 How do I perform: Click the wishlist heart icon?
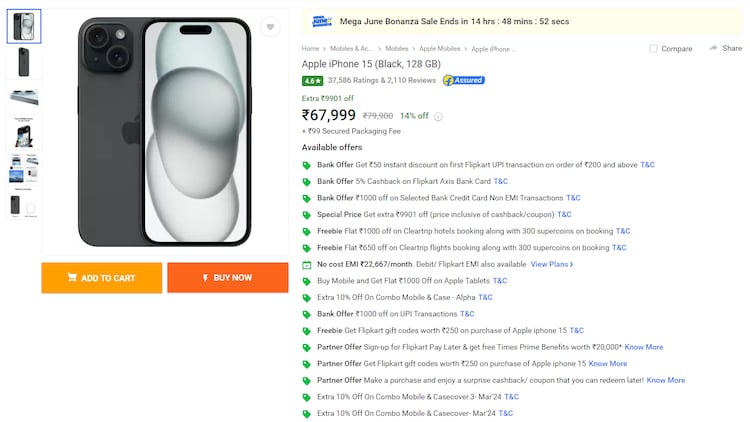click(x=270, y=28)
